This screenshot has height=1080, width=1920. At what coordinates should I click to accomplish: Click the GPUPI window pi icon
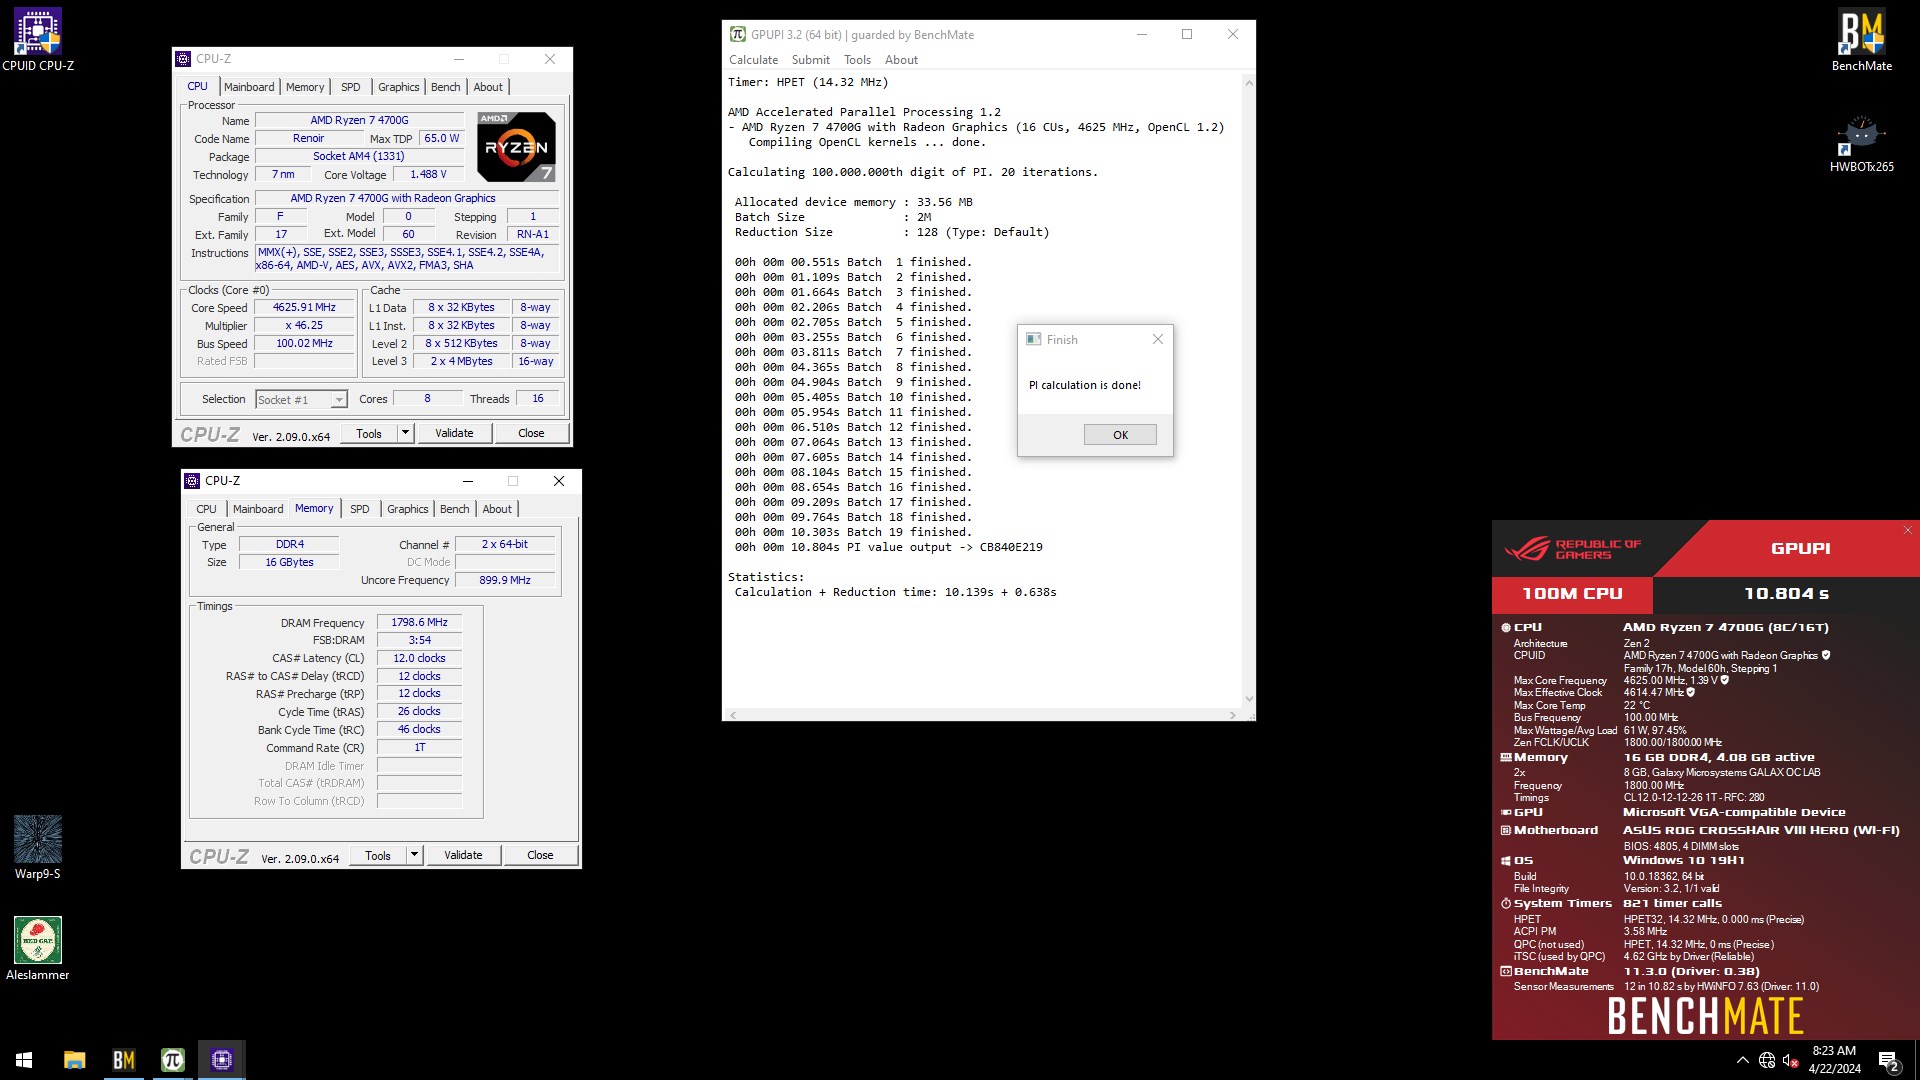pyautogui.click(x=738, y=34)
